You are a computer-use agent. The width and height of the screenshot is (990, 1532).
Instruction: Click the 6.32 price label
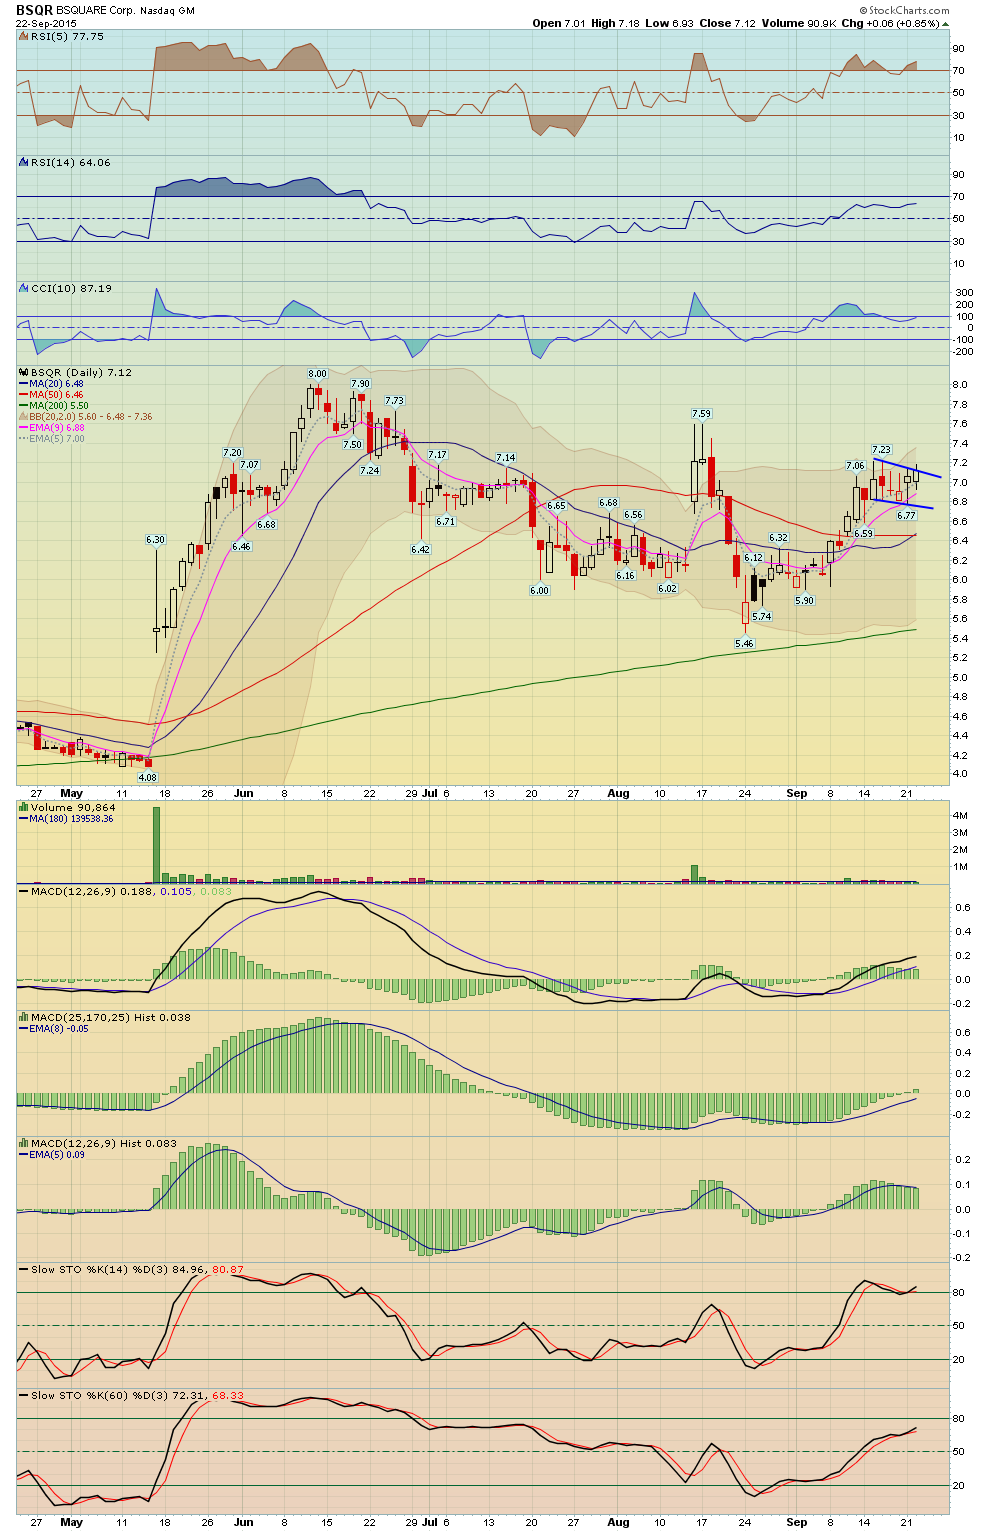pos(778,538)
